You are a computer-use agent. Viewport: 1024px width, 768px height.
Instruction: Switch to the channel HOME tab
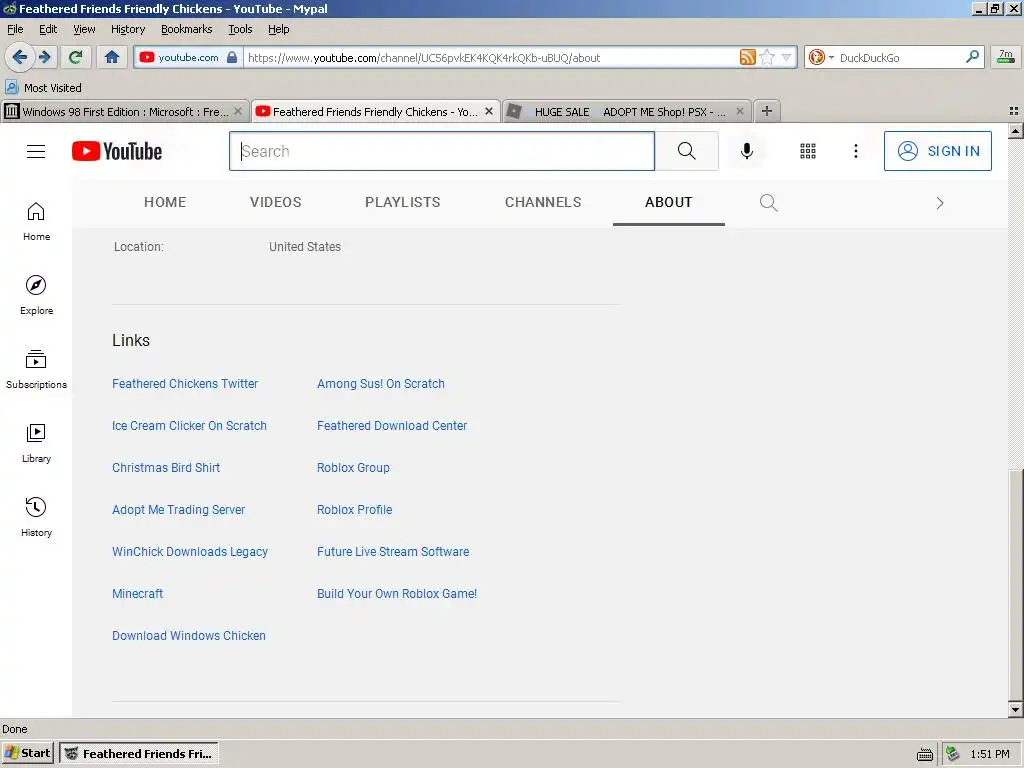tap(165, 202)
